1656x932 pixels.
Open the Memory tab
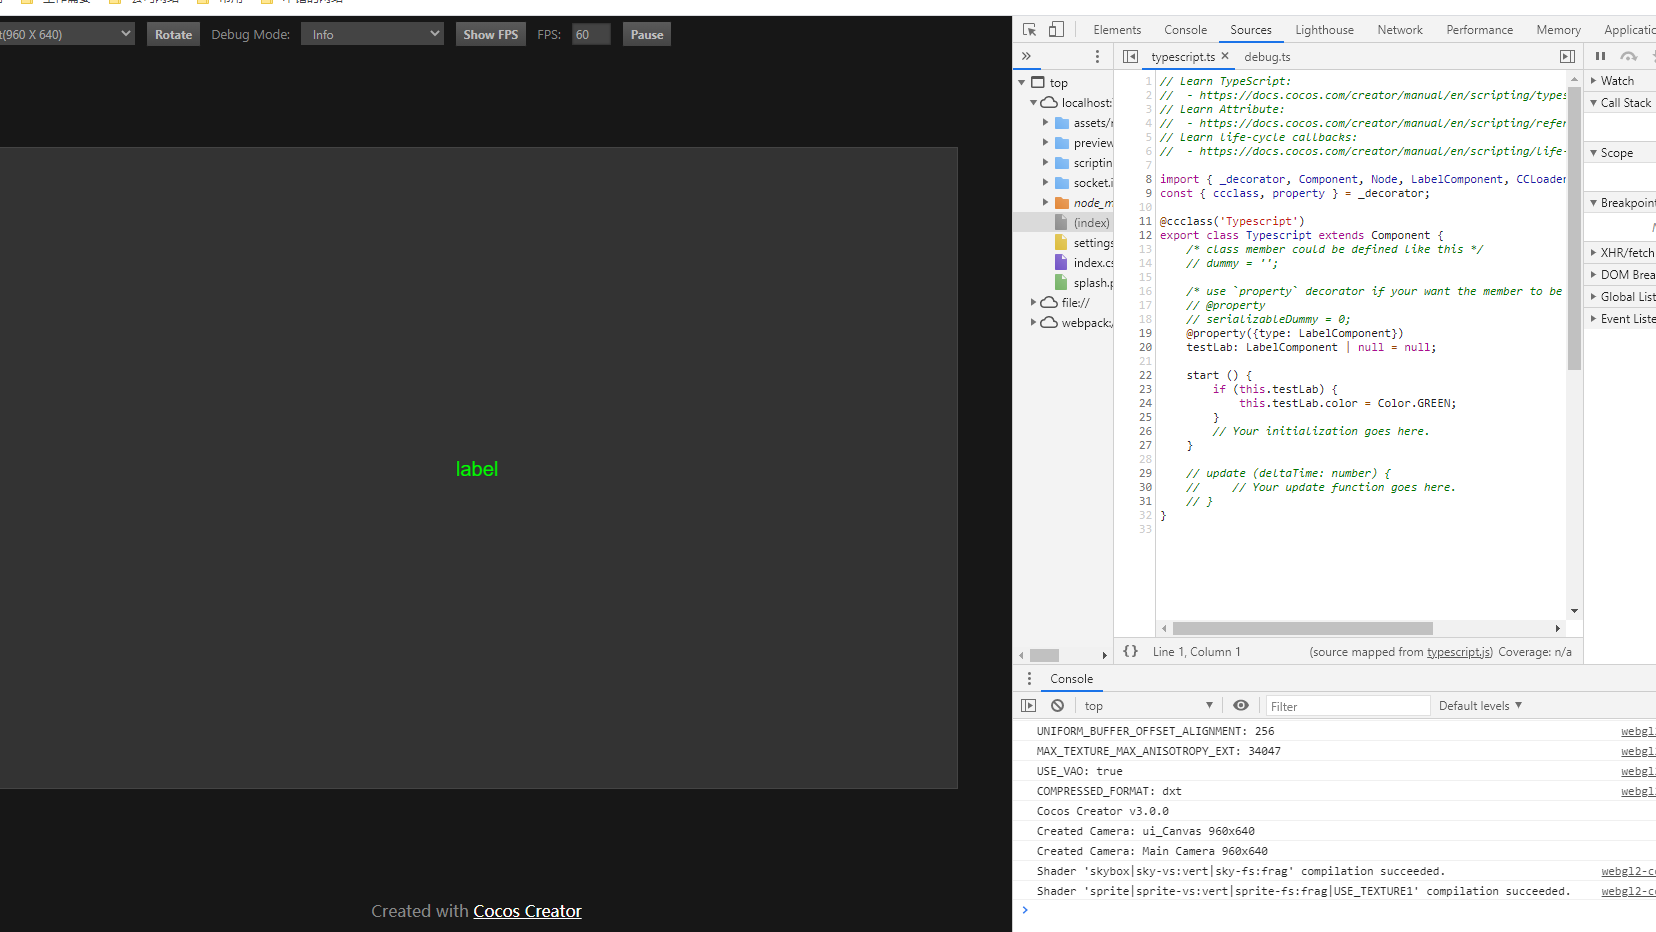pos(1558,30)
